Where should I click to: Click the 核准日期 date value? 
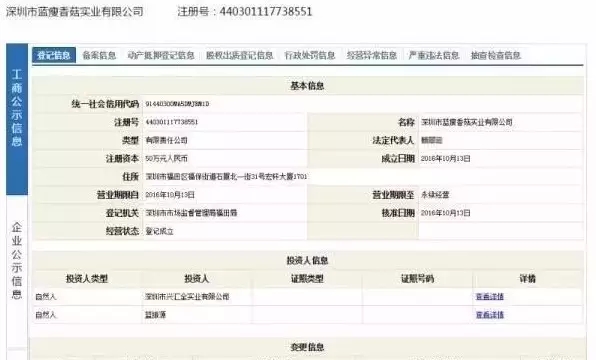click(445, 213)
